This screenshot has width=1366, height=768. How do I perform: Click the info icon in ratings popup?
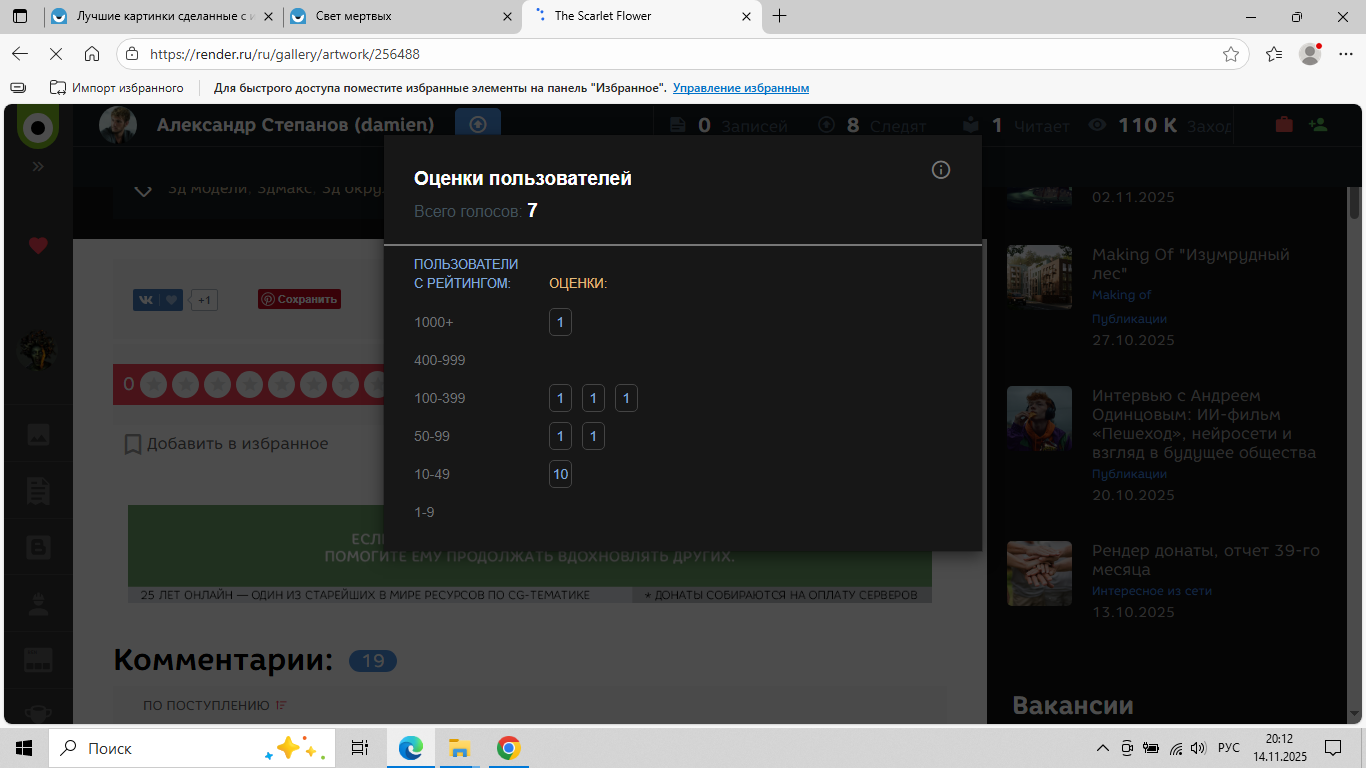click(x=940, y=170)
